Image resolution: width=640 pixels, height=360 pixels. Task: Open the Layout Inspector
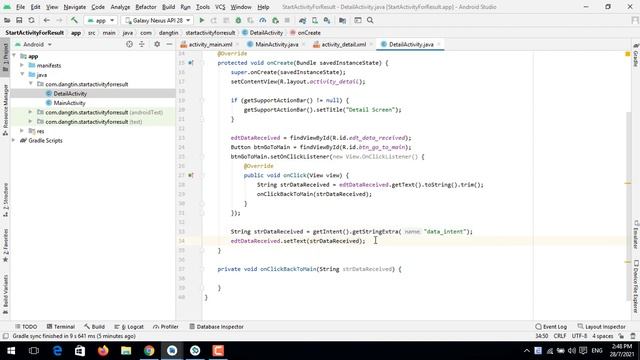602,327
